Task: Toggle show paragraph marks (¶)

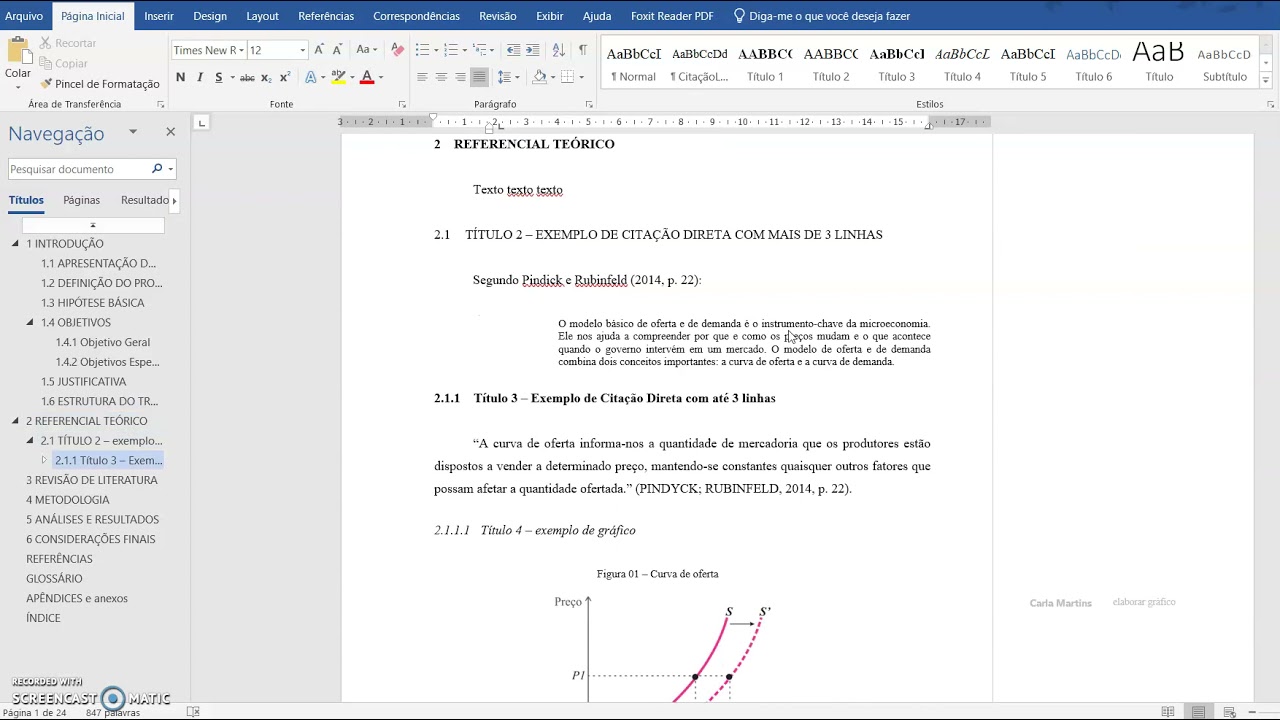Action: [582, 50]
